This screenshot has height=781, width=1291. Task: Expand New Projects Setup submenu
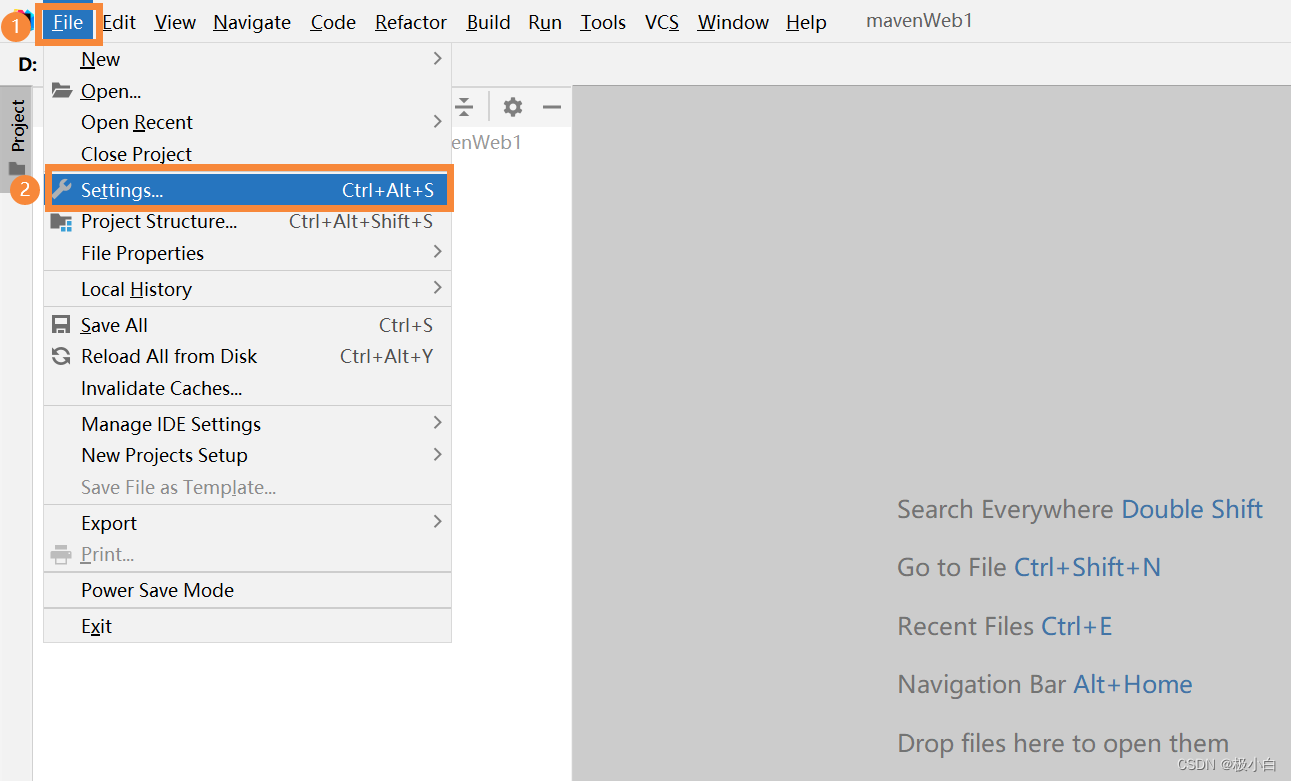pyautogui.click(x=247, y=455)
